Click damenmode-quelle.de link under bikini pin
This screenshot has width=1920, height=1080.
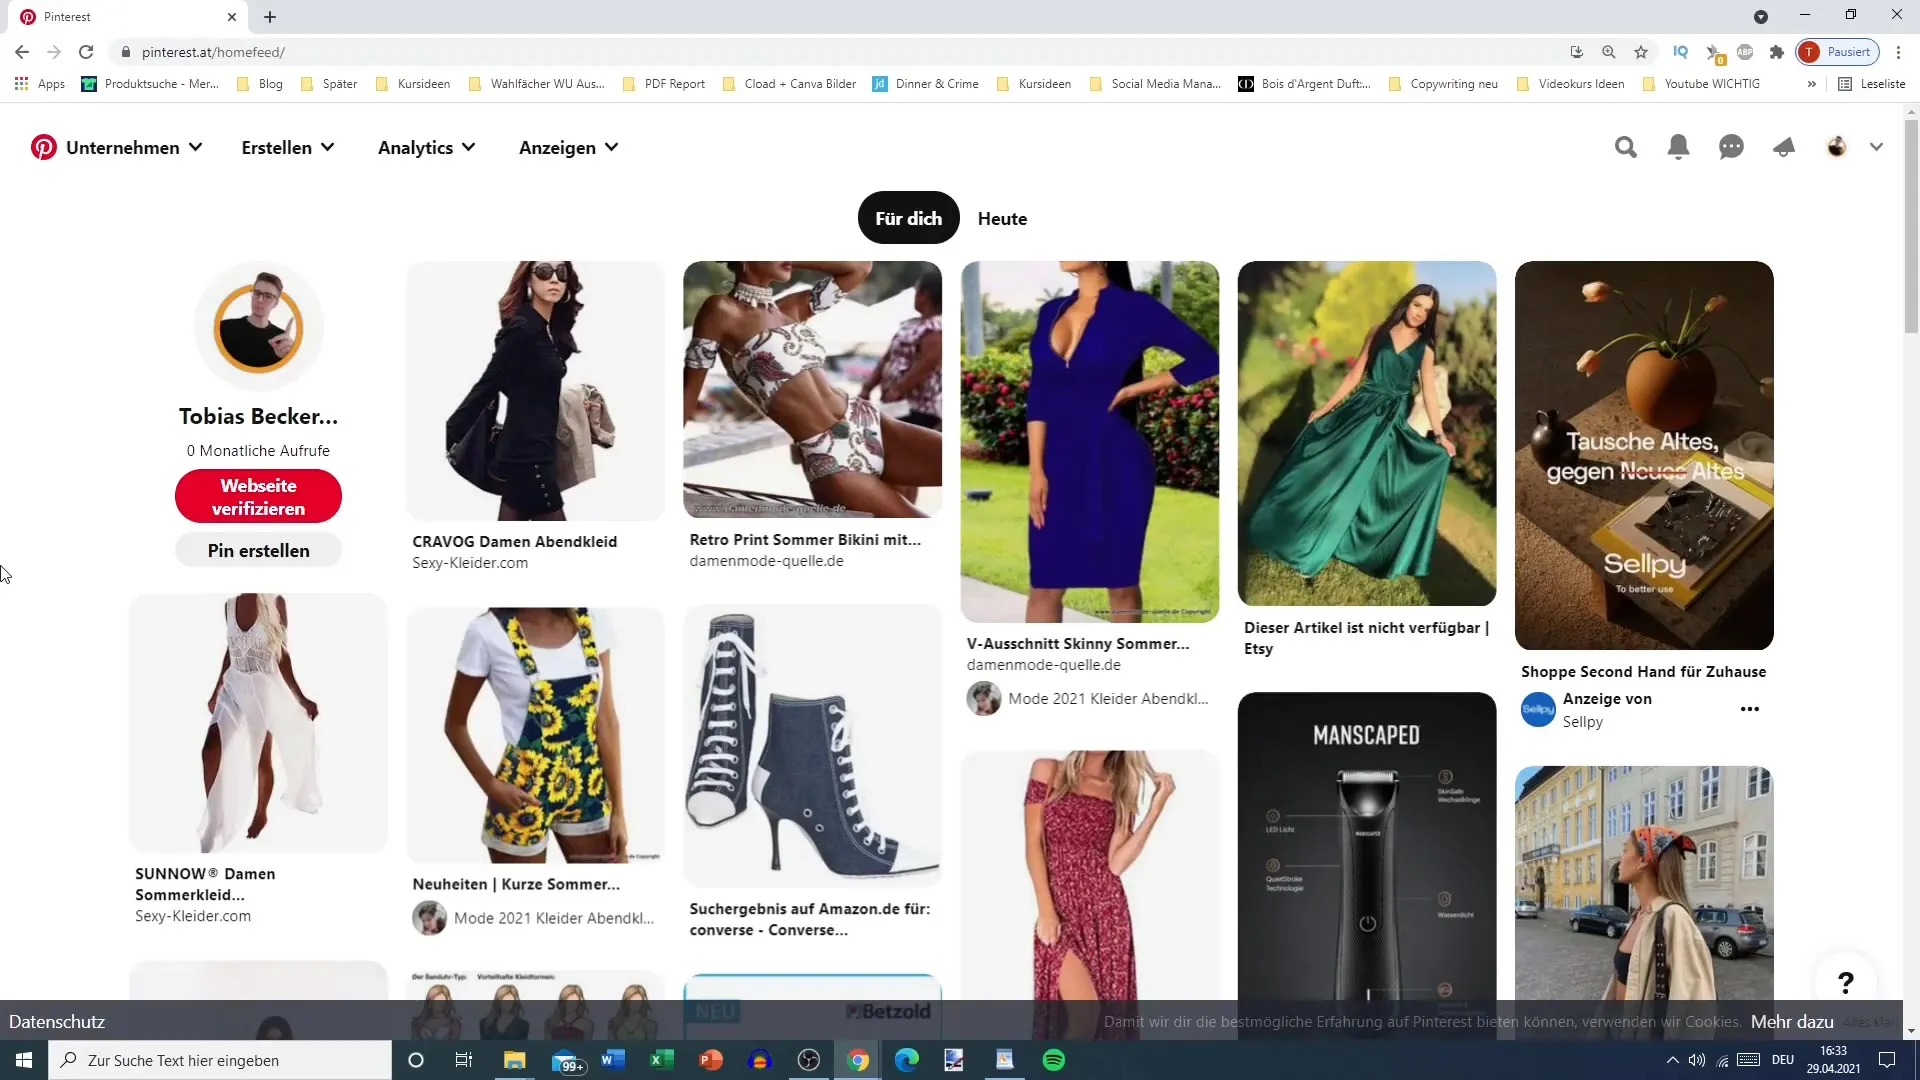(766, 561)
